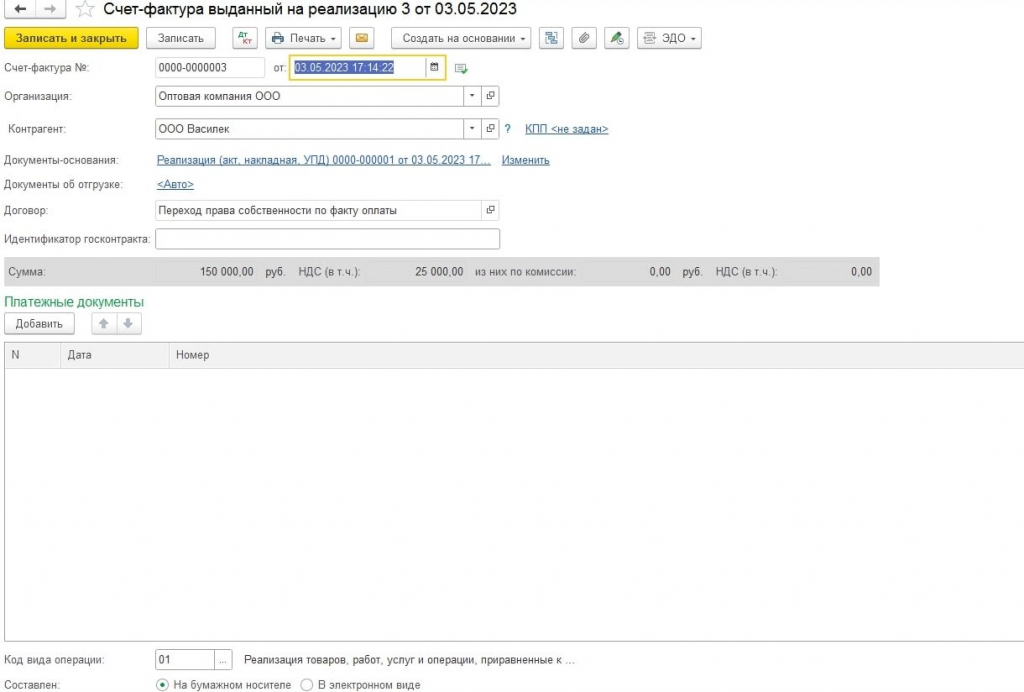Go forward with the right arrow button
The height and width of the screenshot is (692, 1024).
click(50, 8)
